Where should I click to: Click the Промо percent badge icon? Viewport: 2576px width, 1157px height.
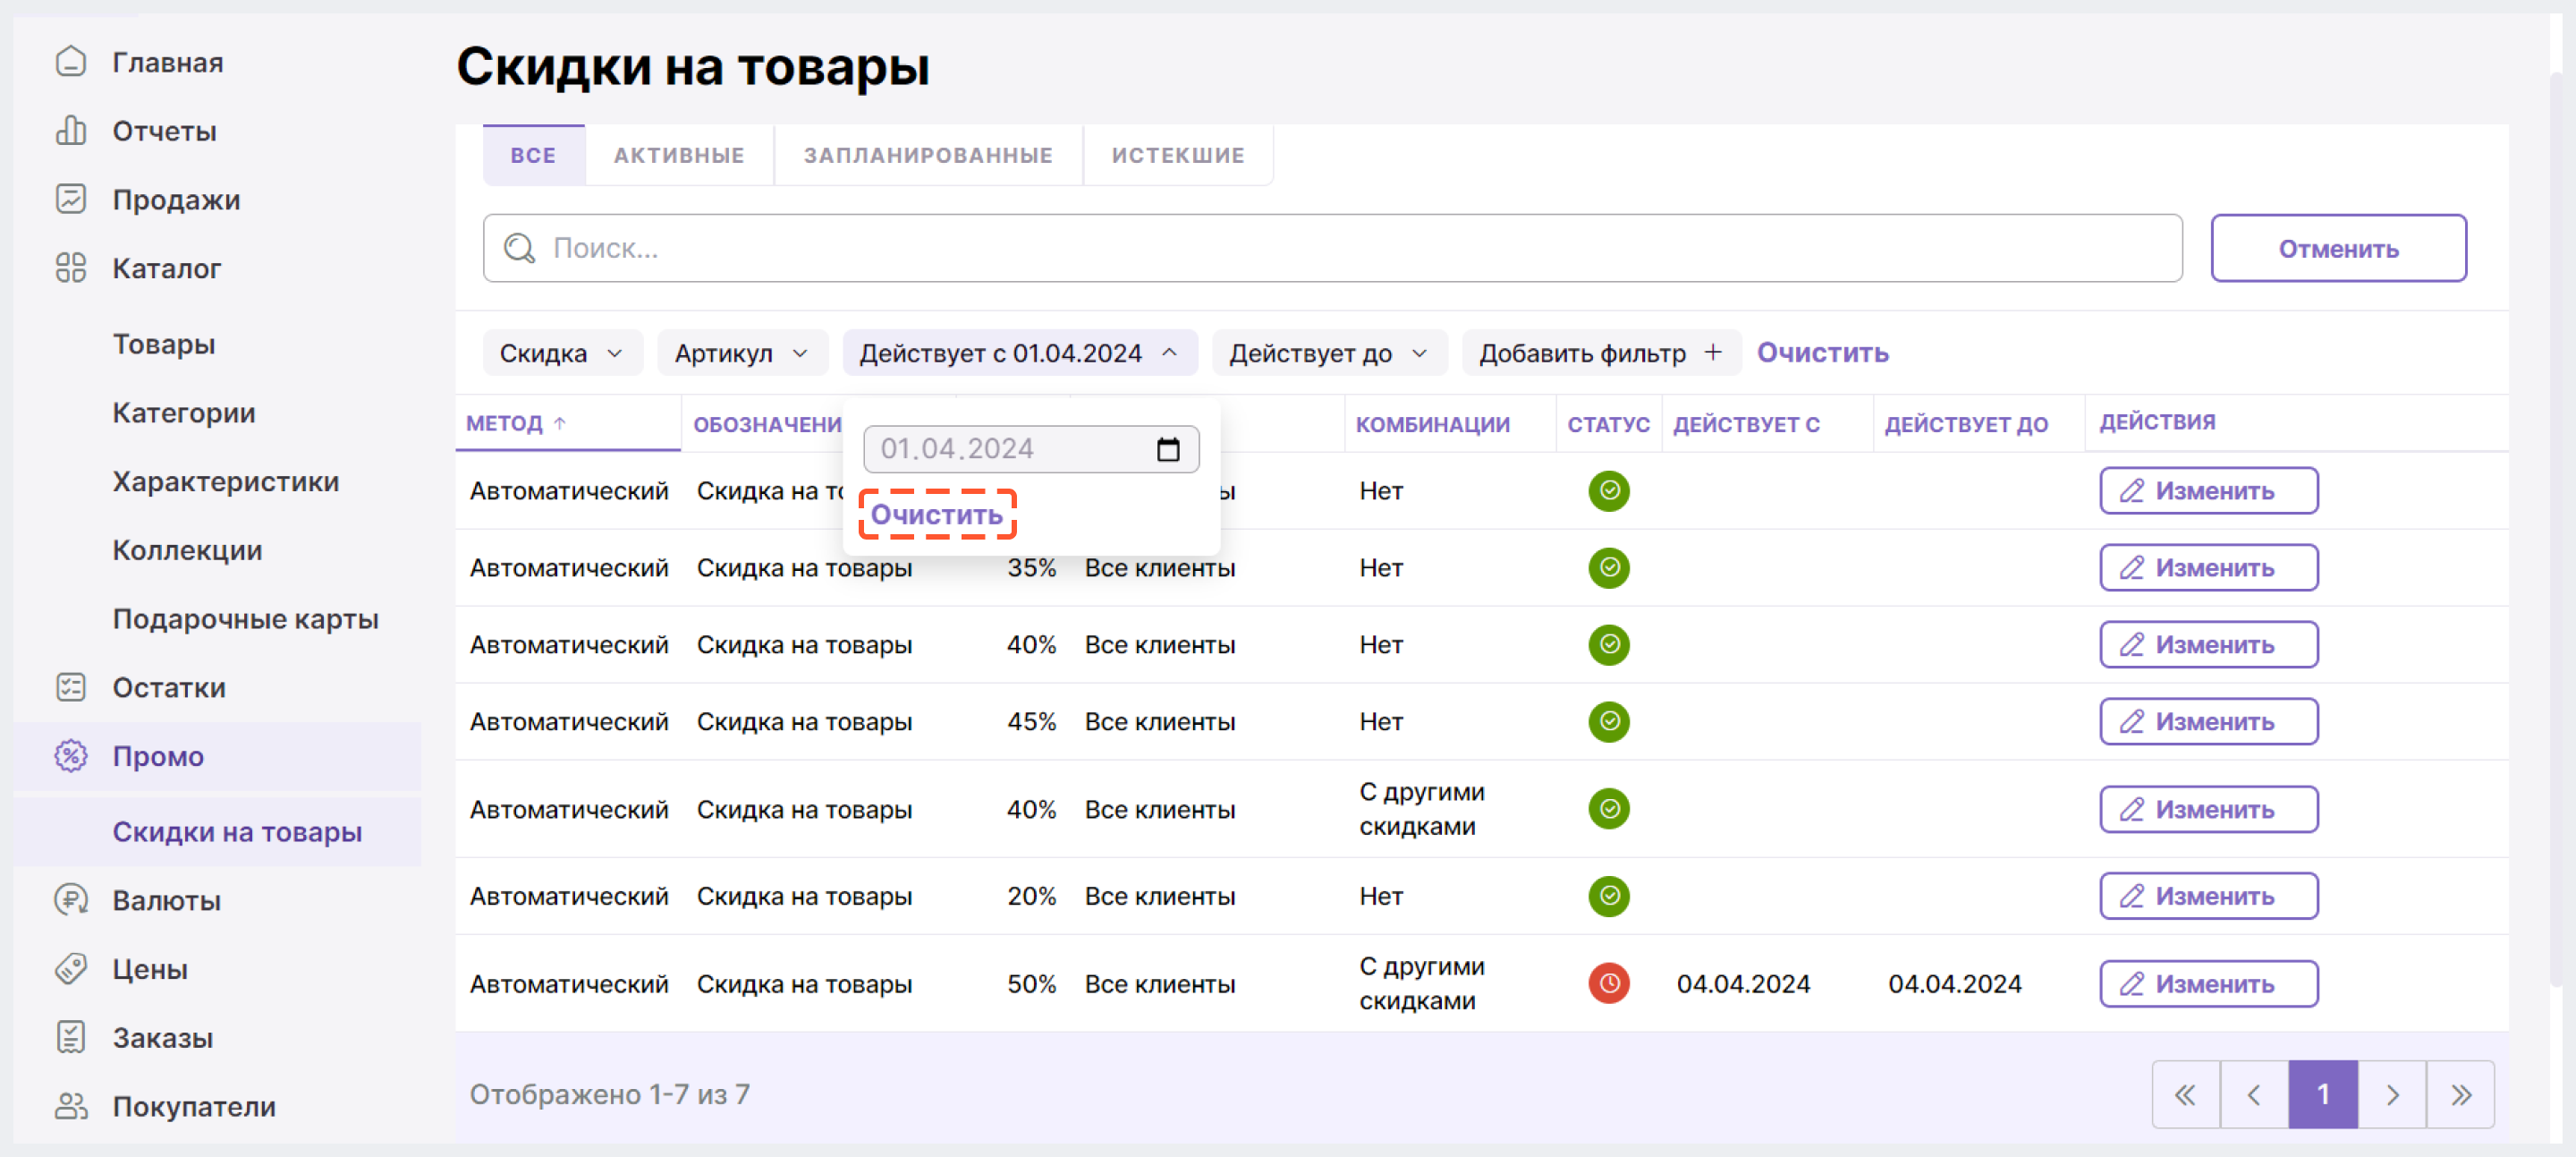[x=70, y=756]
